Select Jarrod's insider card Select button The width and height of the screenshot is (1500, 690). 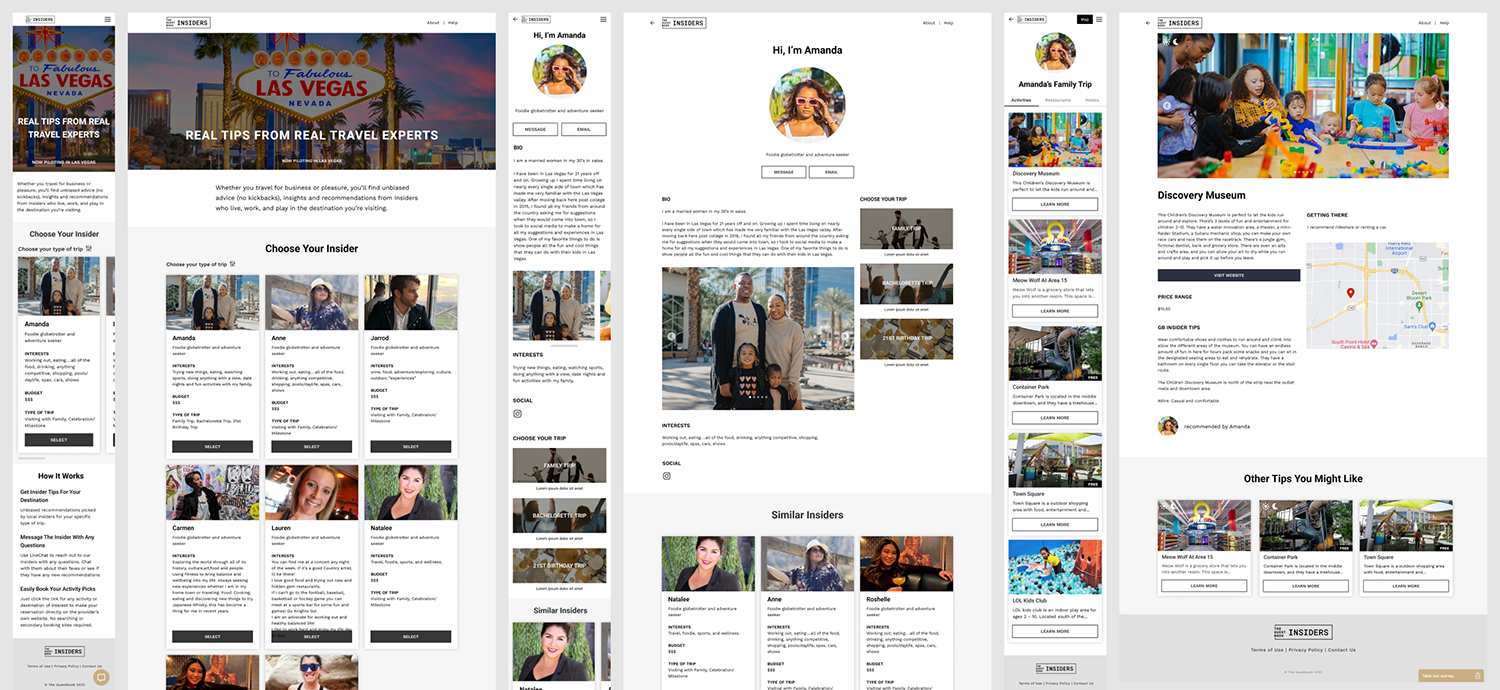(411, 447)
